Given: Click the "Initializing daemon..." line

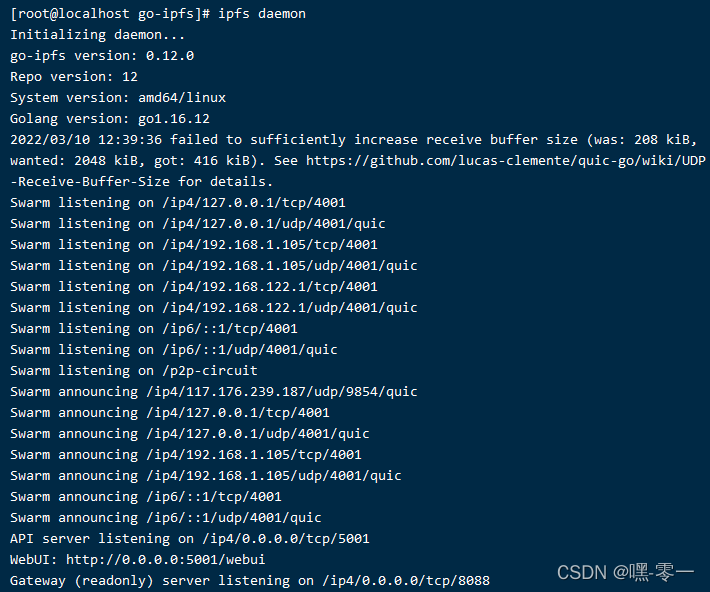Looking at the screenshot, I should point(82,34).
